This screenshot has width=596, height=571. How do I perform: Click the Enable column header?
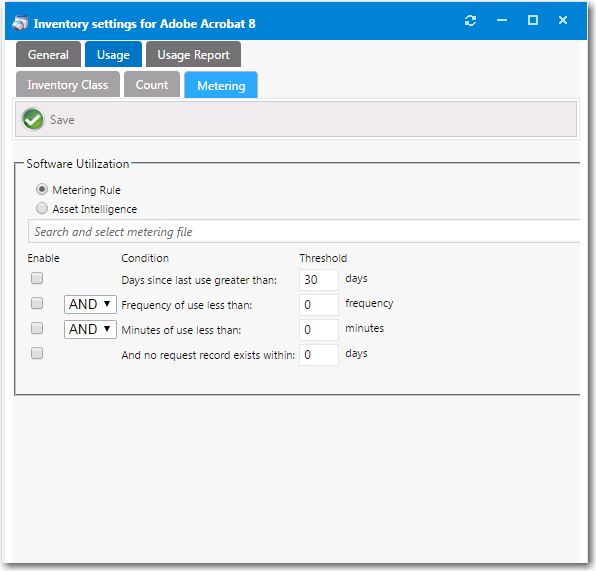coord(43,258)
